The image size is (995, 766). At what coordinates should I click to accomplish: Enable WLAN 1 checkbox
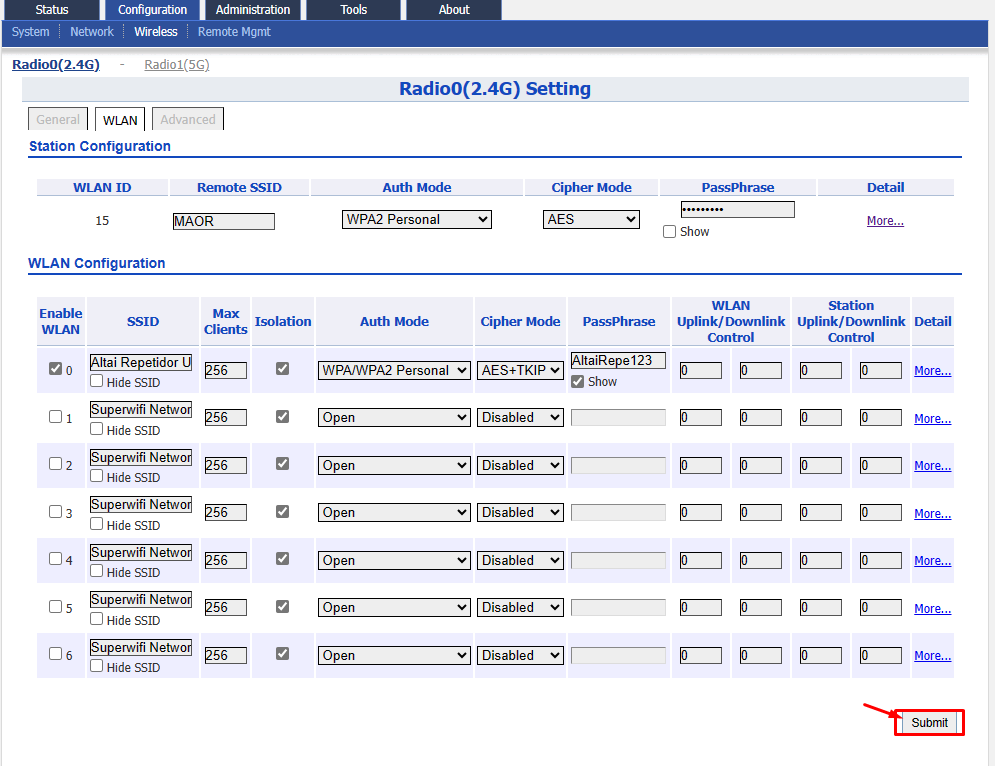click(55, 416)
